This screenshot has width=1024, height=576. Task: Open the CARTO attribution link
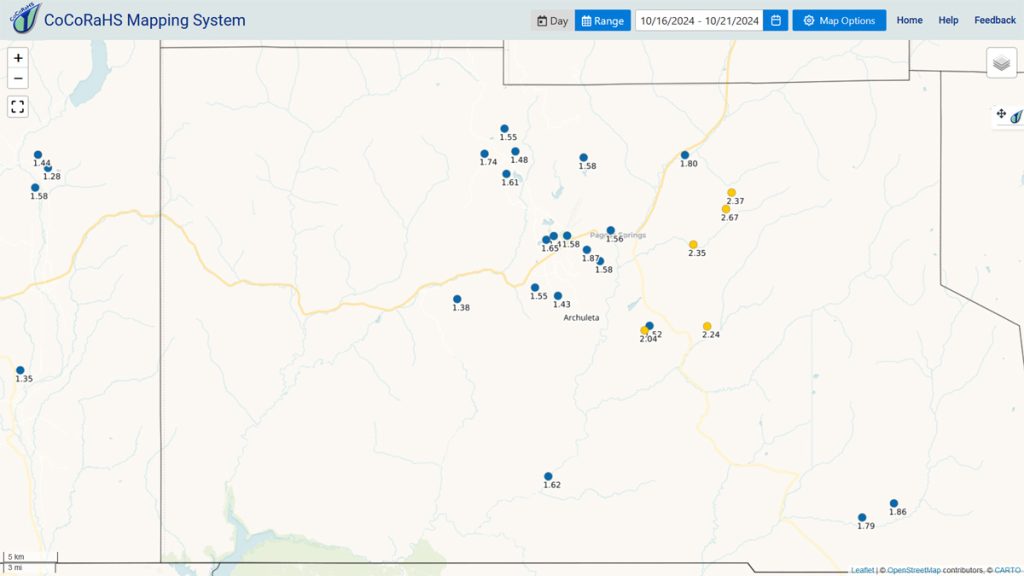pos(1006,570)
